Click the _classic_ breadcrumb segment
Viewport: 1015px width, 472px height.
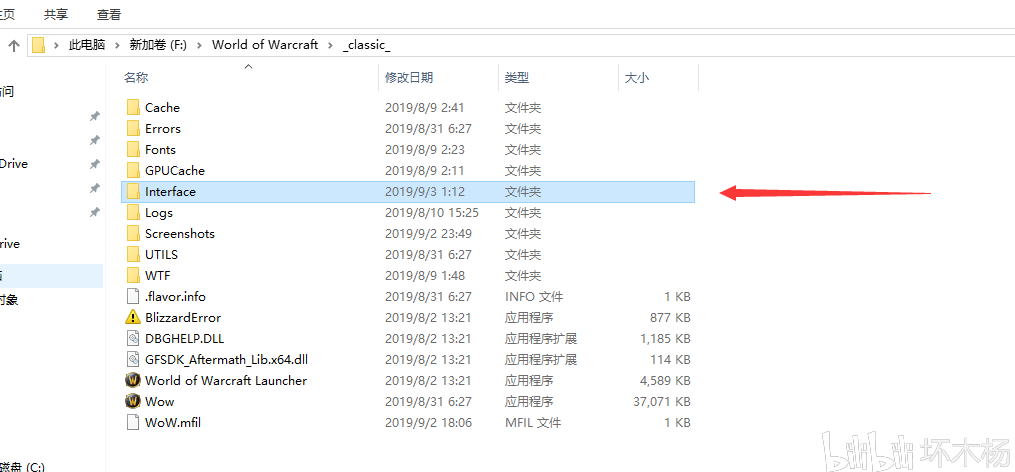tap(367, 45)
